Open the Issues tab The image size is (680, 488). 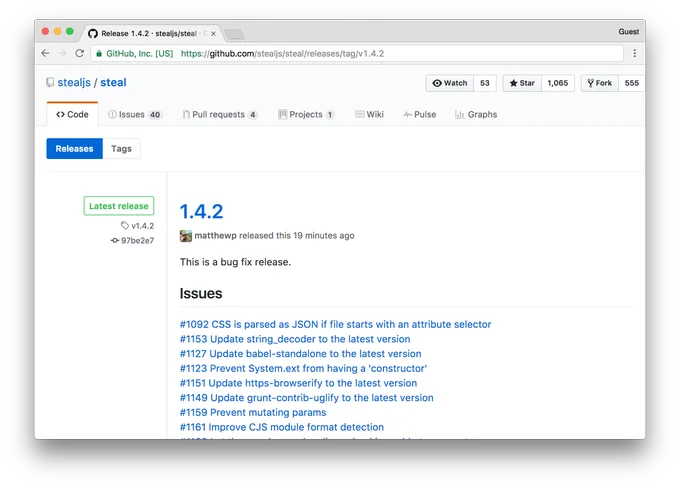(135, 115)
